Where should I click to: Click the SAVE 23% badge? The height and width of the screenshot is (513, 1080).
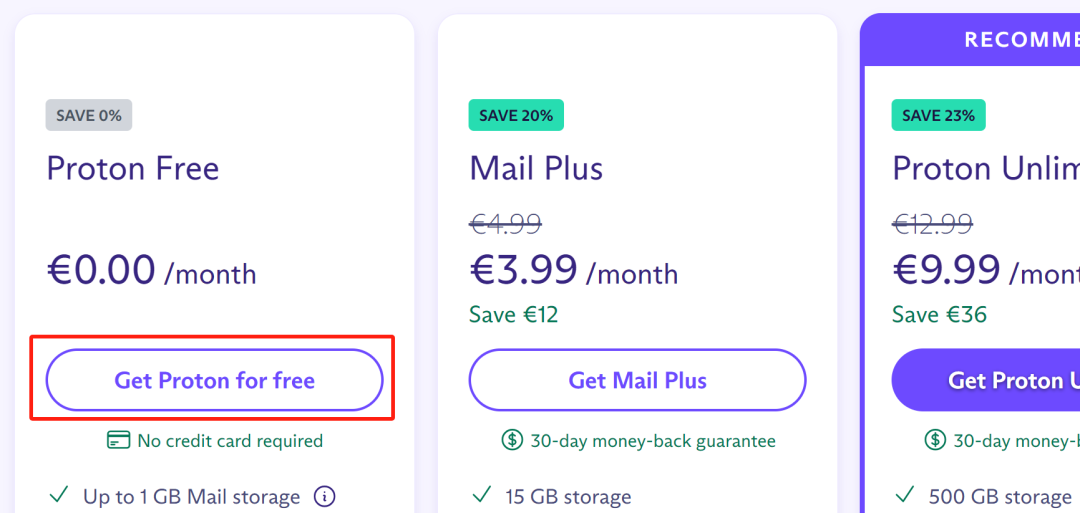point(939,115)
